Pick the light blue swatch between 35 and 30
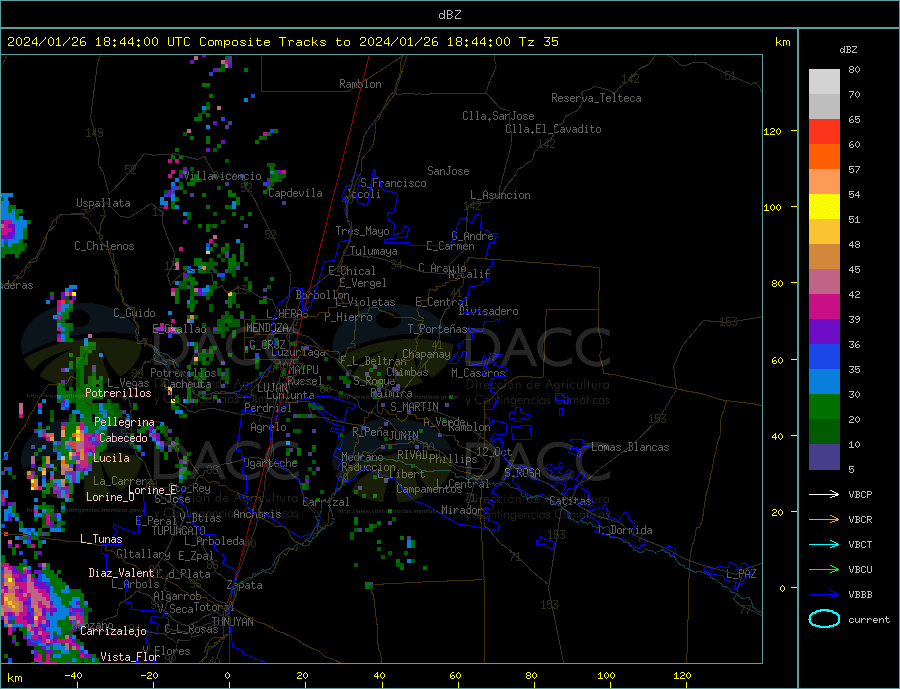This screenshot has width=900, height=689. point(824,382)
